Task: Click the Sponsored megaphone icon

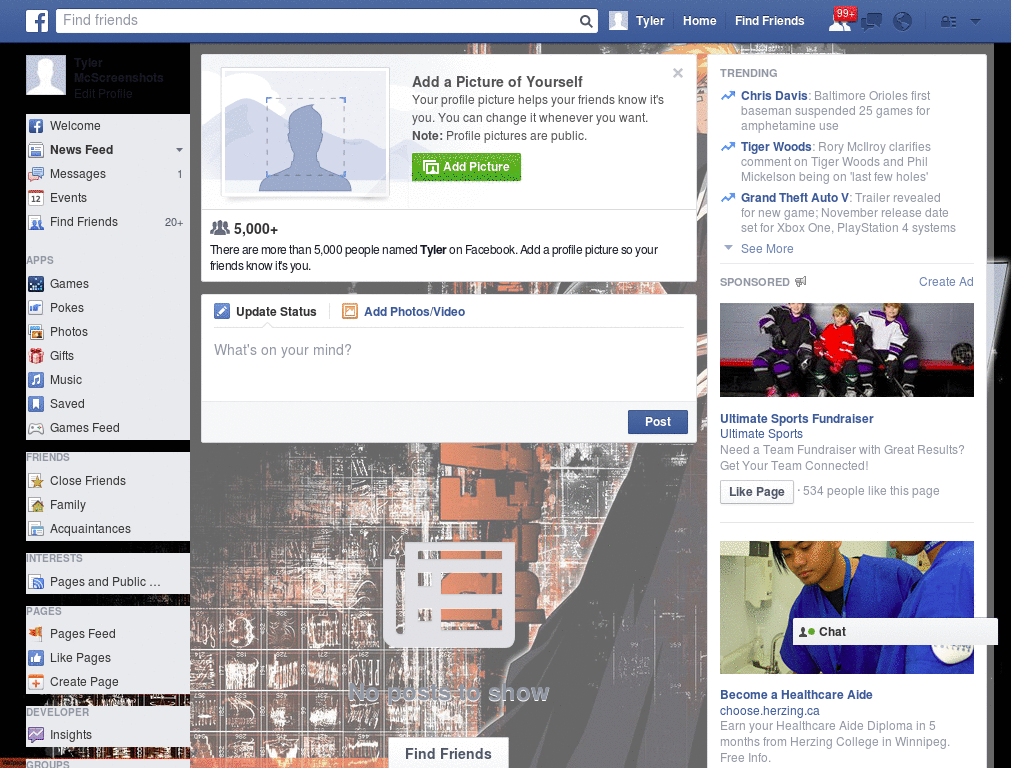Action: point(801,281)
